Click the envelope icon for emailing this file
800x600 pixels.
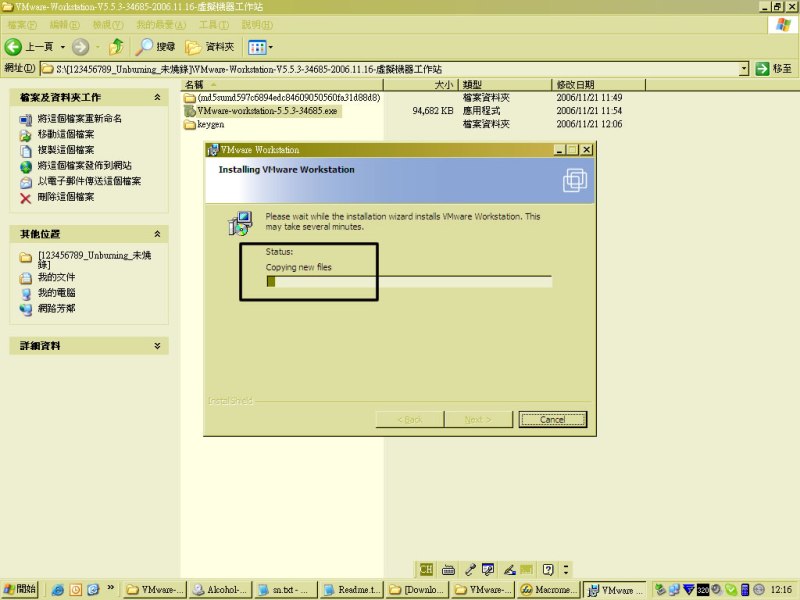coord(26,182)
